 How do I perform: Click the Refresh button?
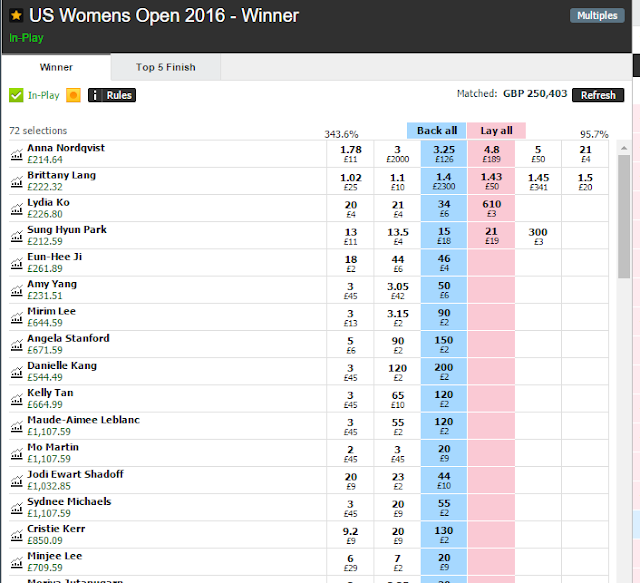pyautogui.click(x=598, y=95)
